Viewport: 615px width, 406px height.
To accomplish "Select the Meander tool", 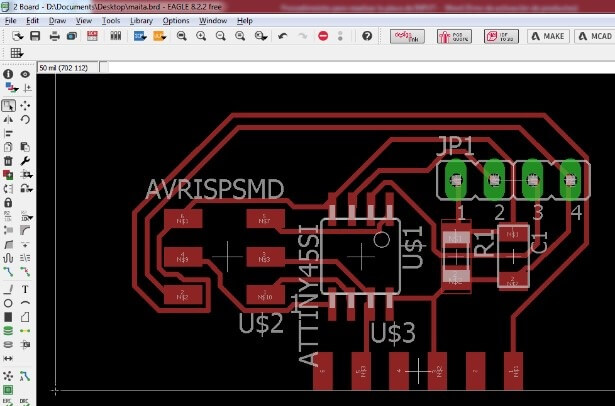I will point(8,258).
